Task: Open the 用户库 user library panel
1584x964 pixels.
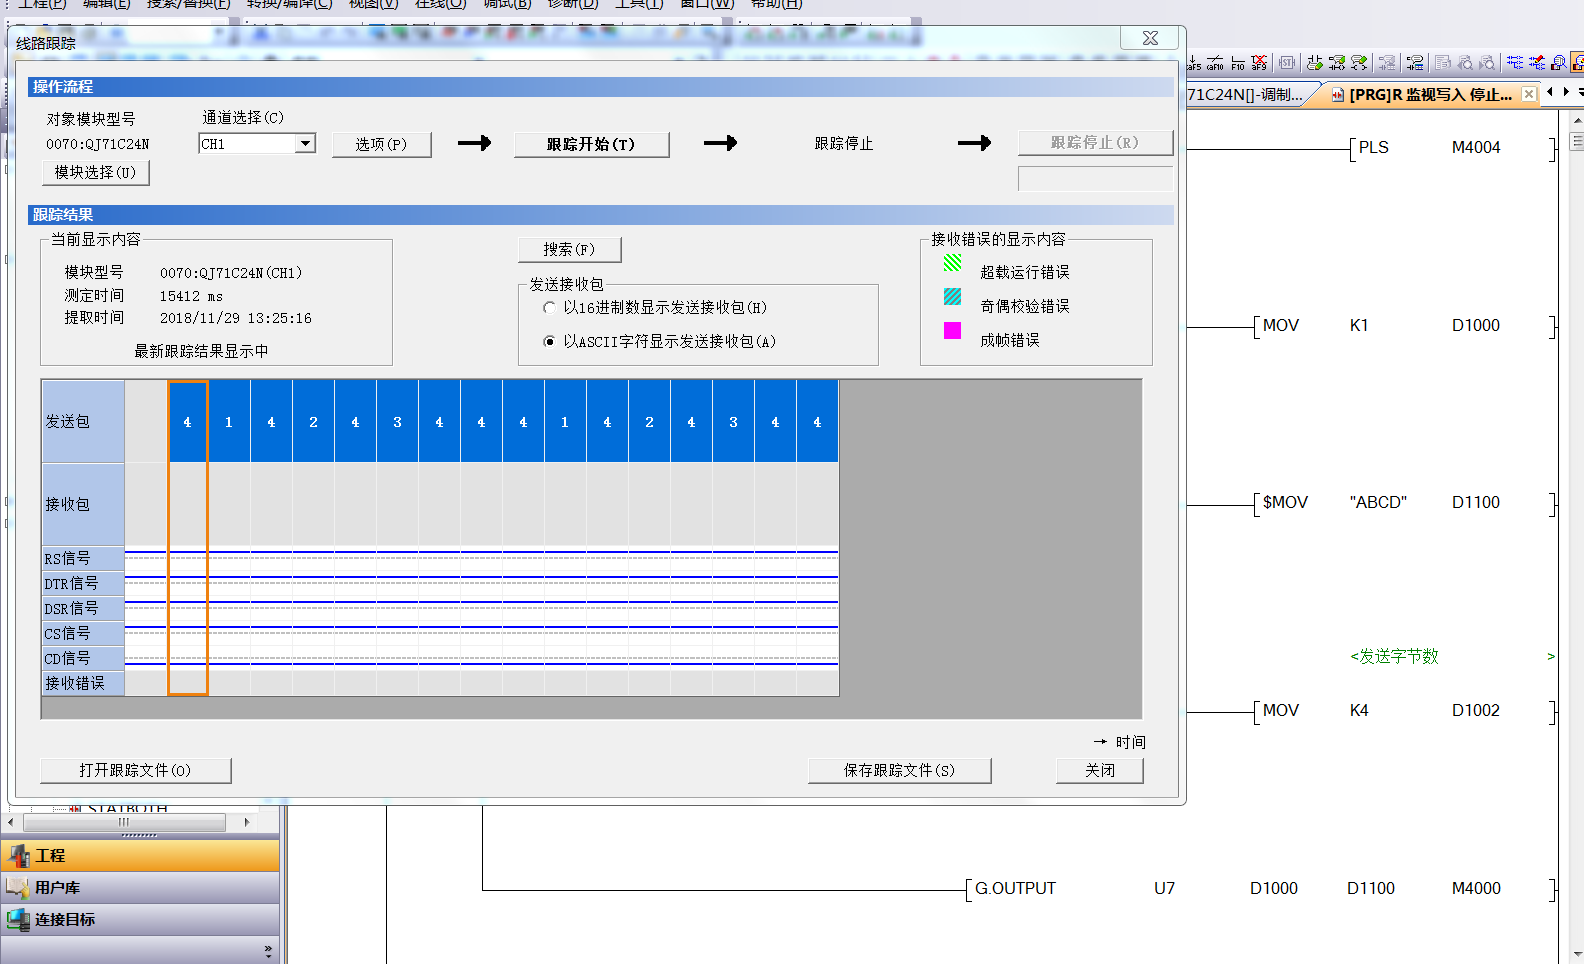Action: point(57,888)
